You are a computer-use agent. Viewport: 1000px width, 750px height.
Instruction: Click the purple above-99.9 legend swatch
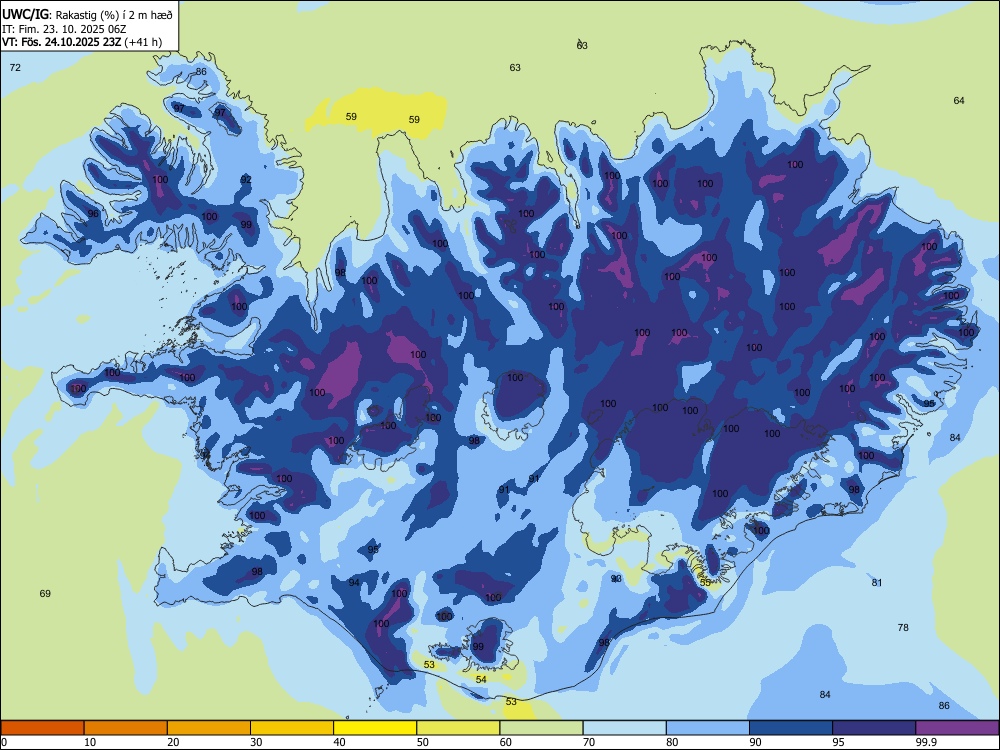point(957,728)
